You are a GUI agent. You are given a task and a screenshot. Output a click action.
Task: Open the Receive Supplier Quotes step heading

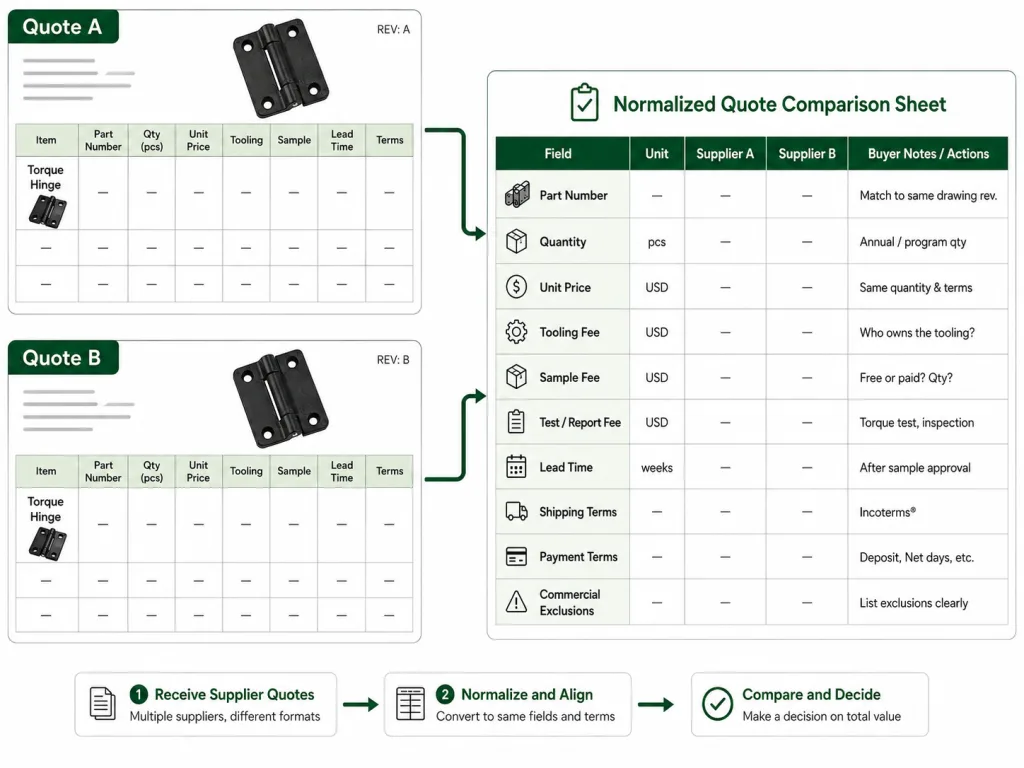click(x=234, y=694)
